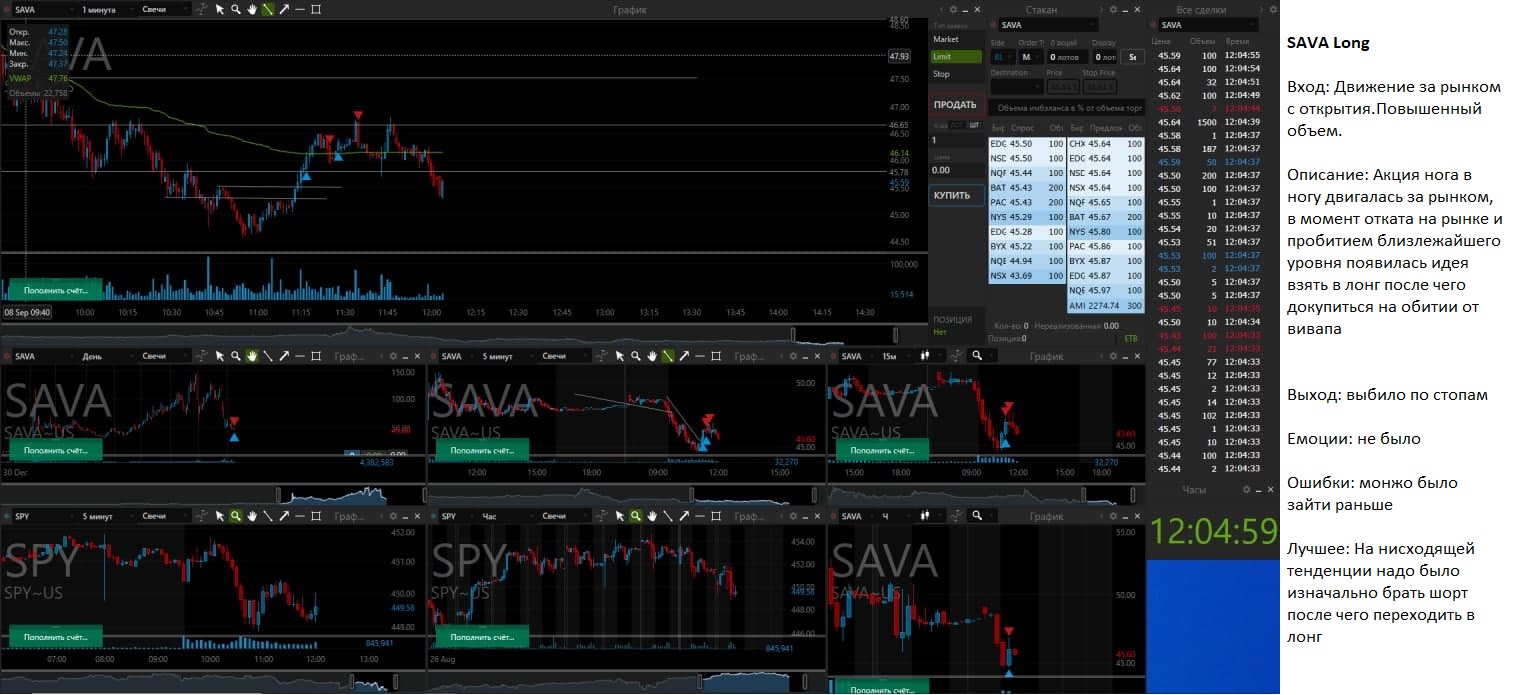Open the SAVA symbol dropdown in the Стакан panel
Screen dimensions: 1519x695
pyautogui.click(x=1046, y=25)
